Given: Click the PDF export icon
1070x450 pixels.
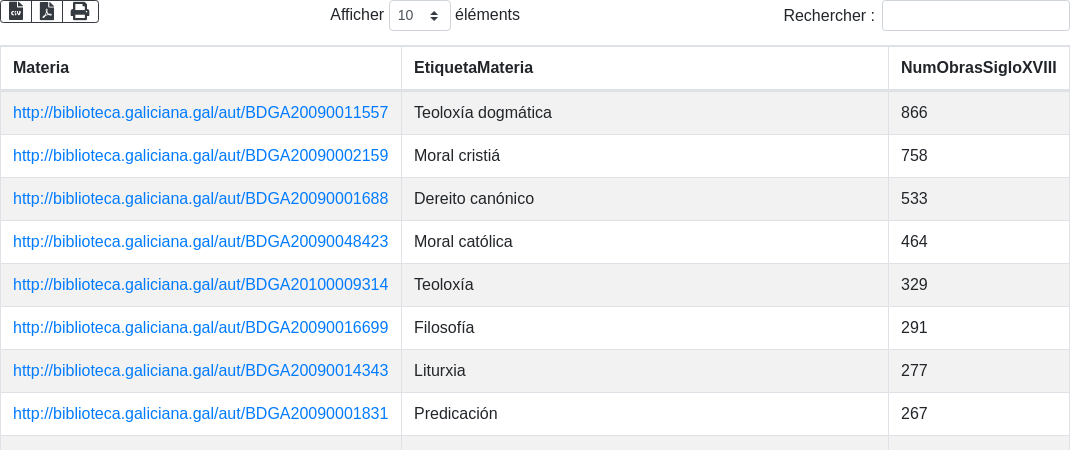Looking at the screenshot, I should coord(47,11).
